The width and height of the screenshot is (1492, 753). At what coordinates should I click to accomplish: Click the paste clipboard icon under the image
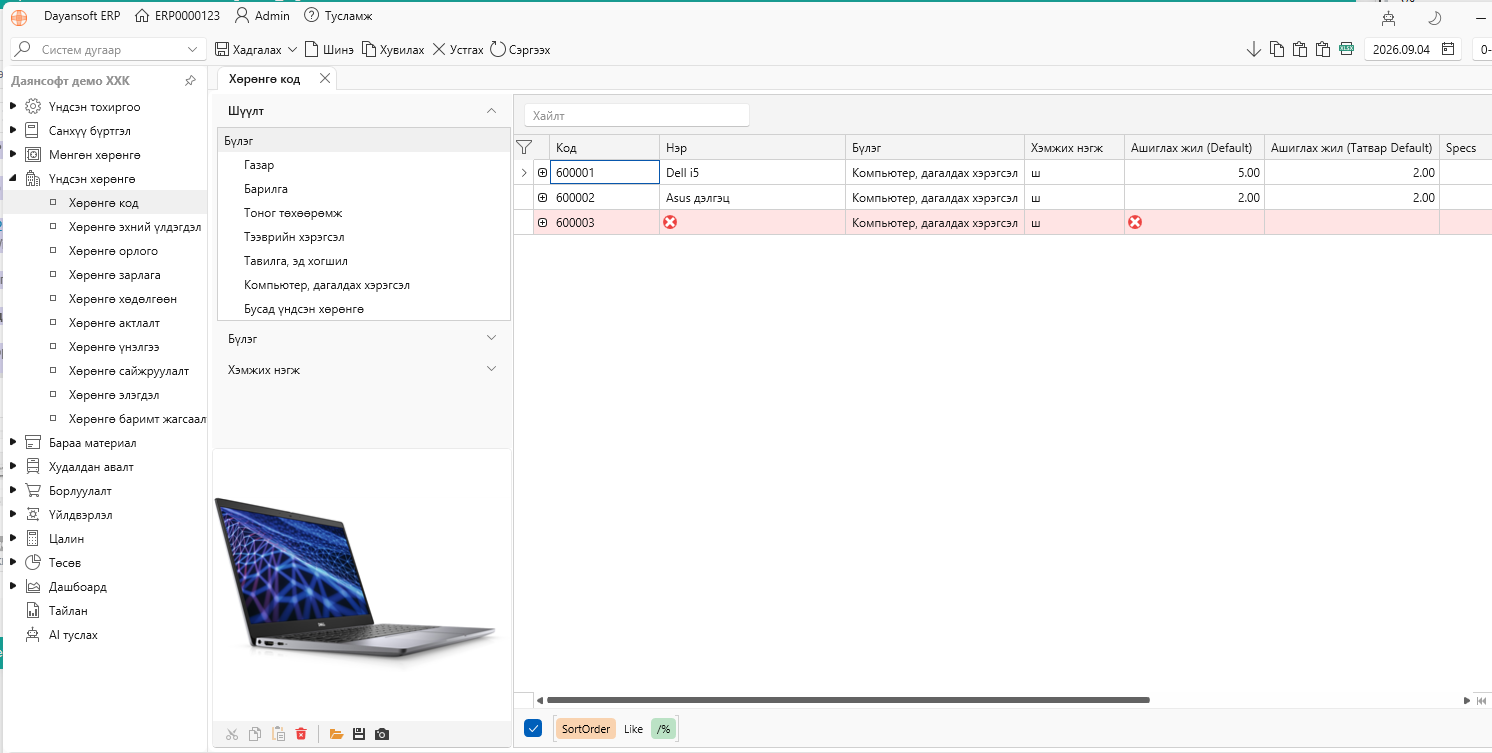pos(278,734)
